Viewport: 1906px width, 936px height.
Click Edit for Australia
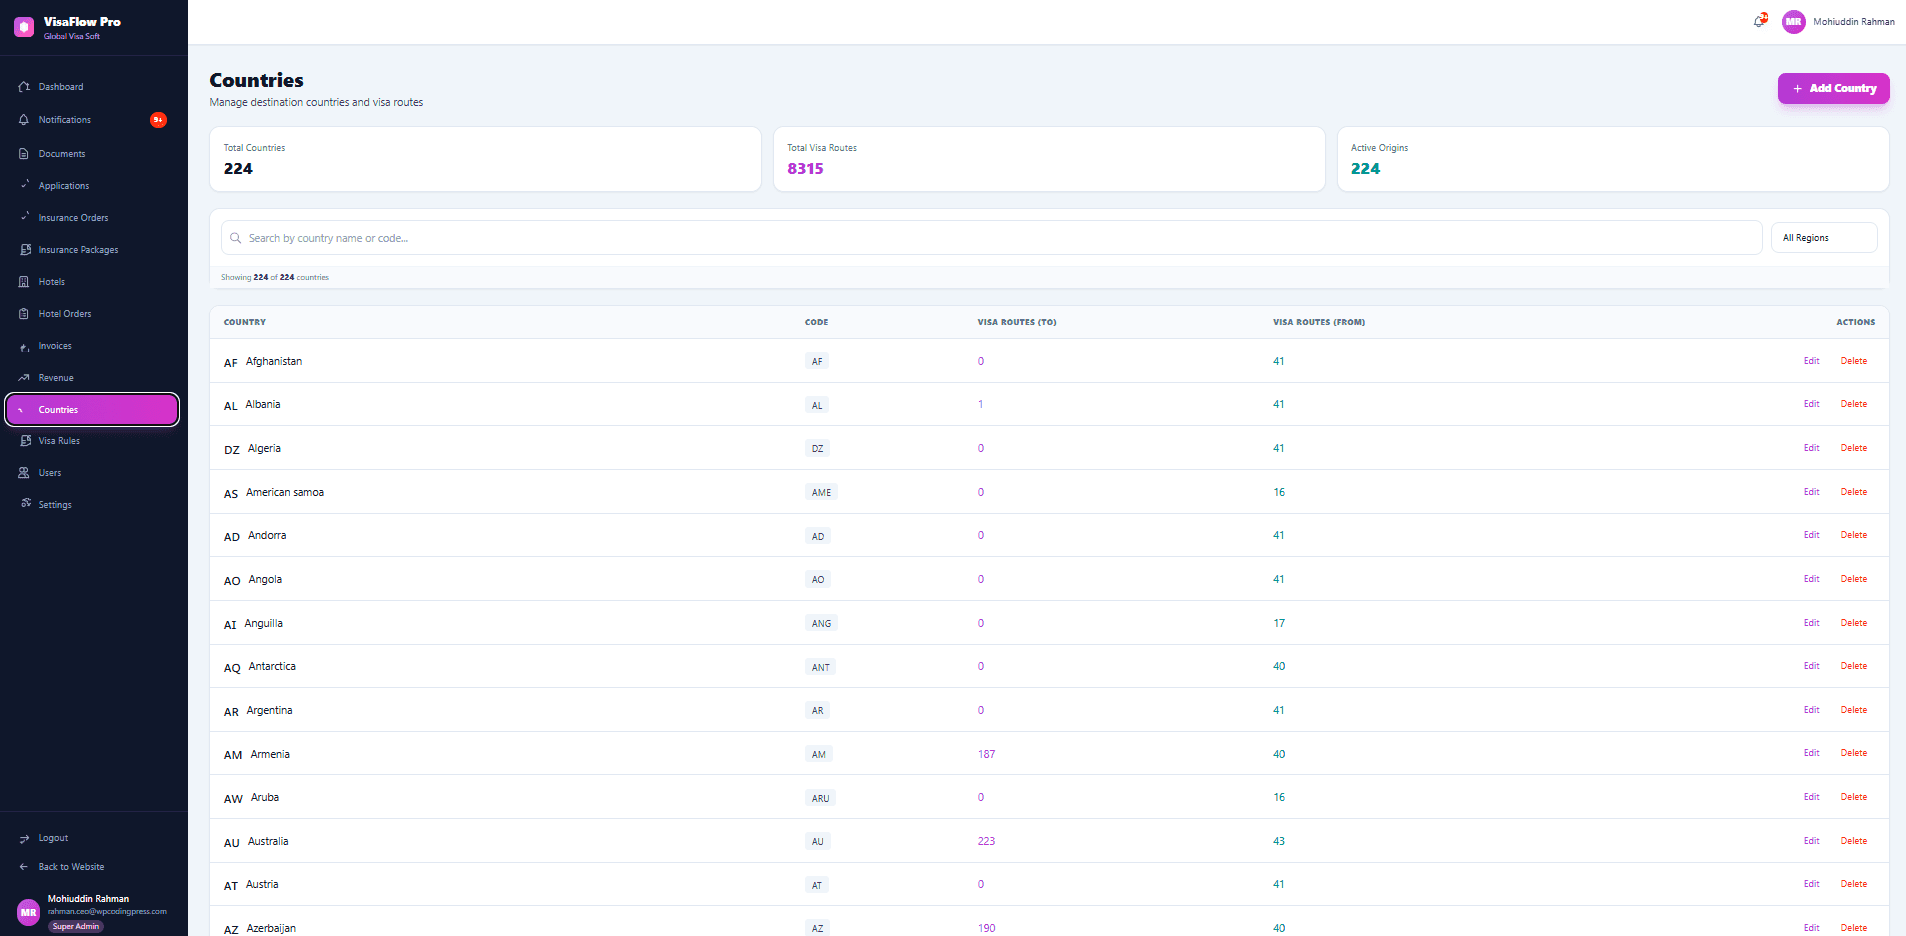[1811, 841]
